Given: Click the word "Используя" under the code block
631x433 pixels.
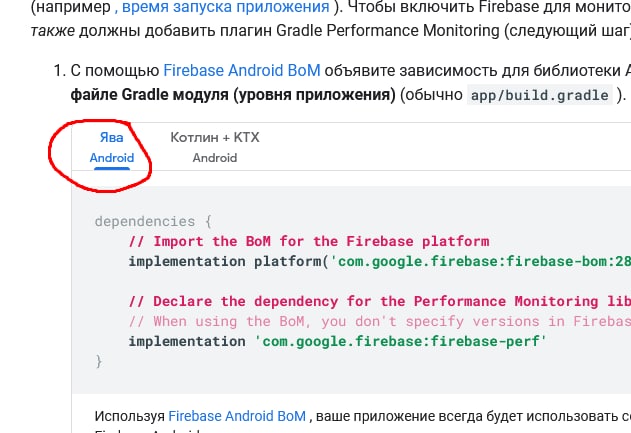Looking at the screenshot, I should pyautogui.click(x=129, y=415).
